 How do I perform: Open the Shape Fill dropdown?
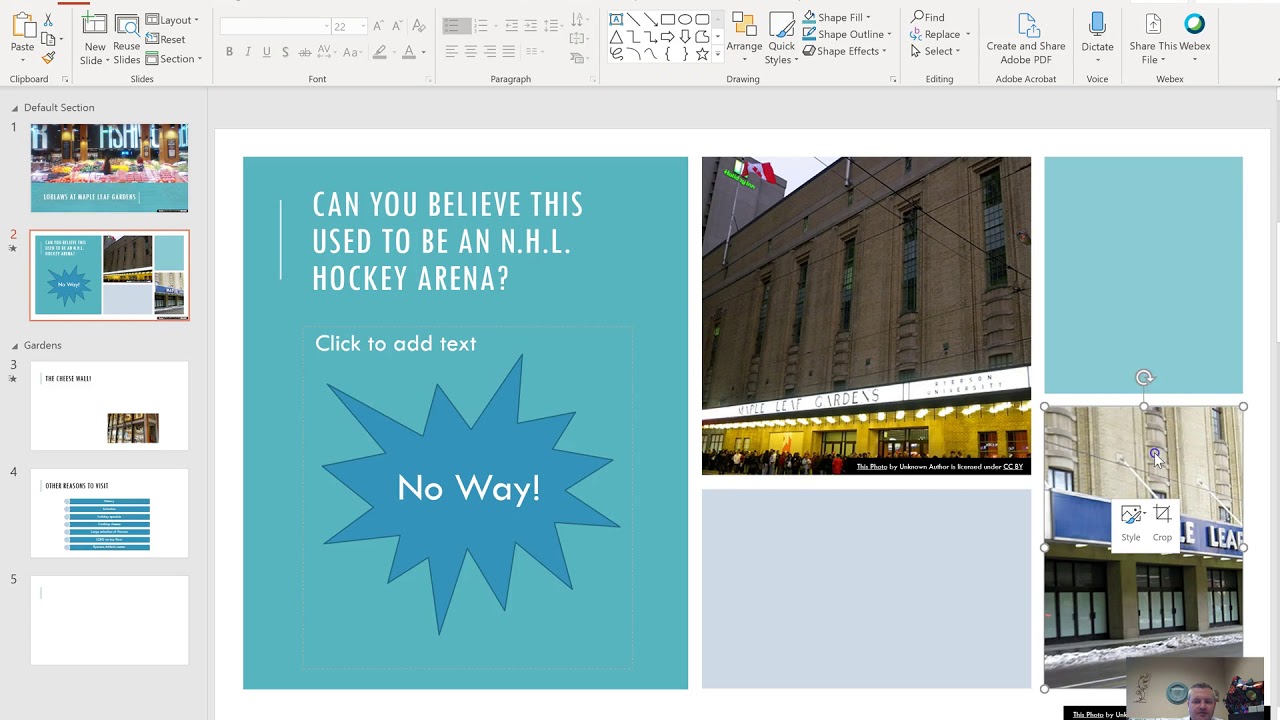(836, 17)
